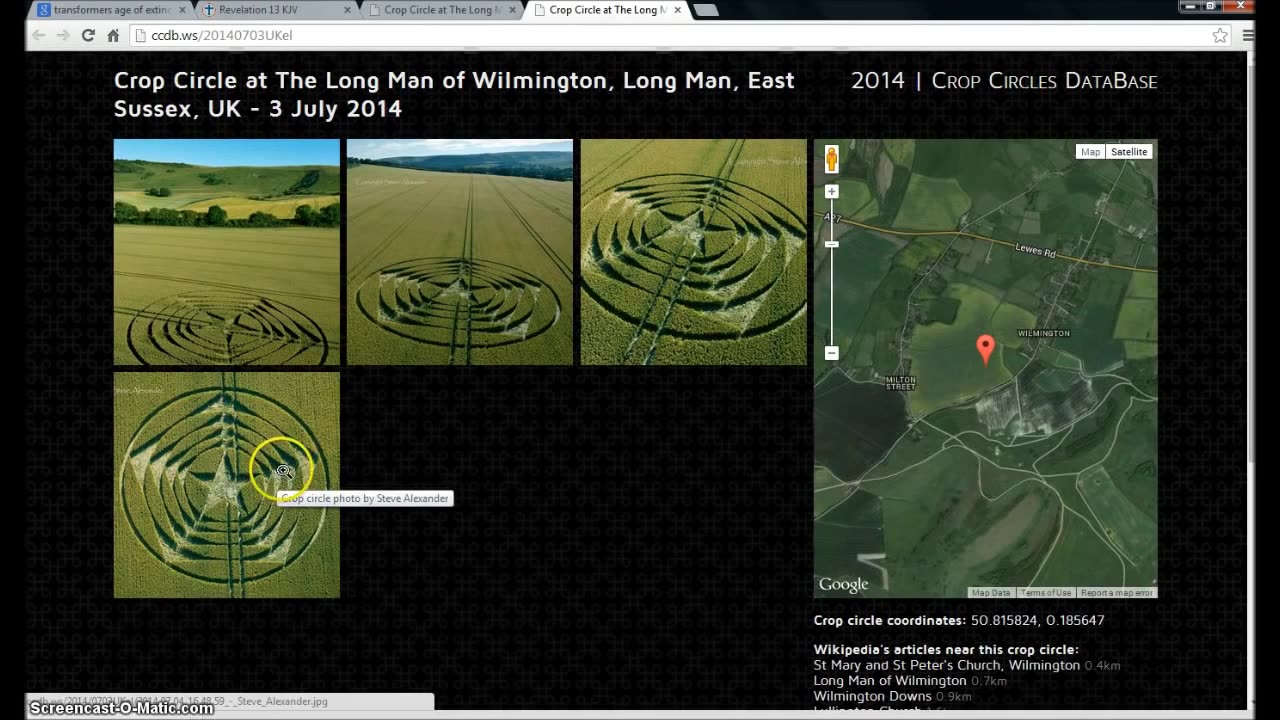Open St Mary and St Peter's Church article
Screen dimensions: 1280x720
(x=947, y=665)
